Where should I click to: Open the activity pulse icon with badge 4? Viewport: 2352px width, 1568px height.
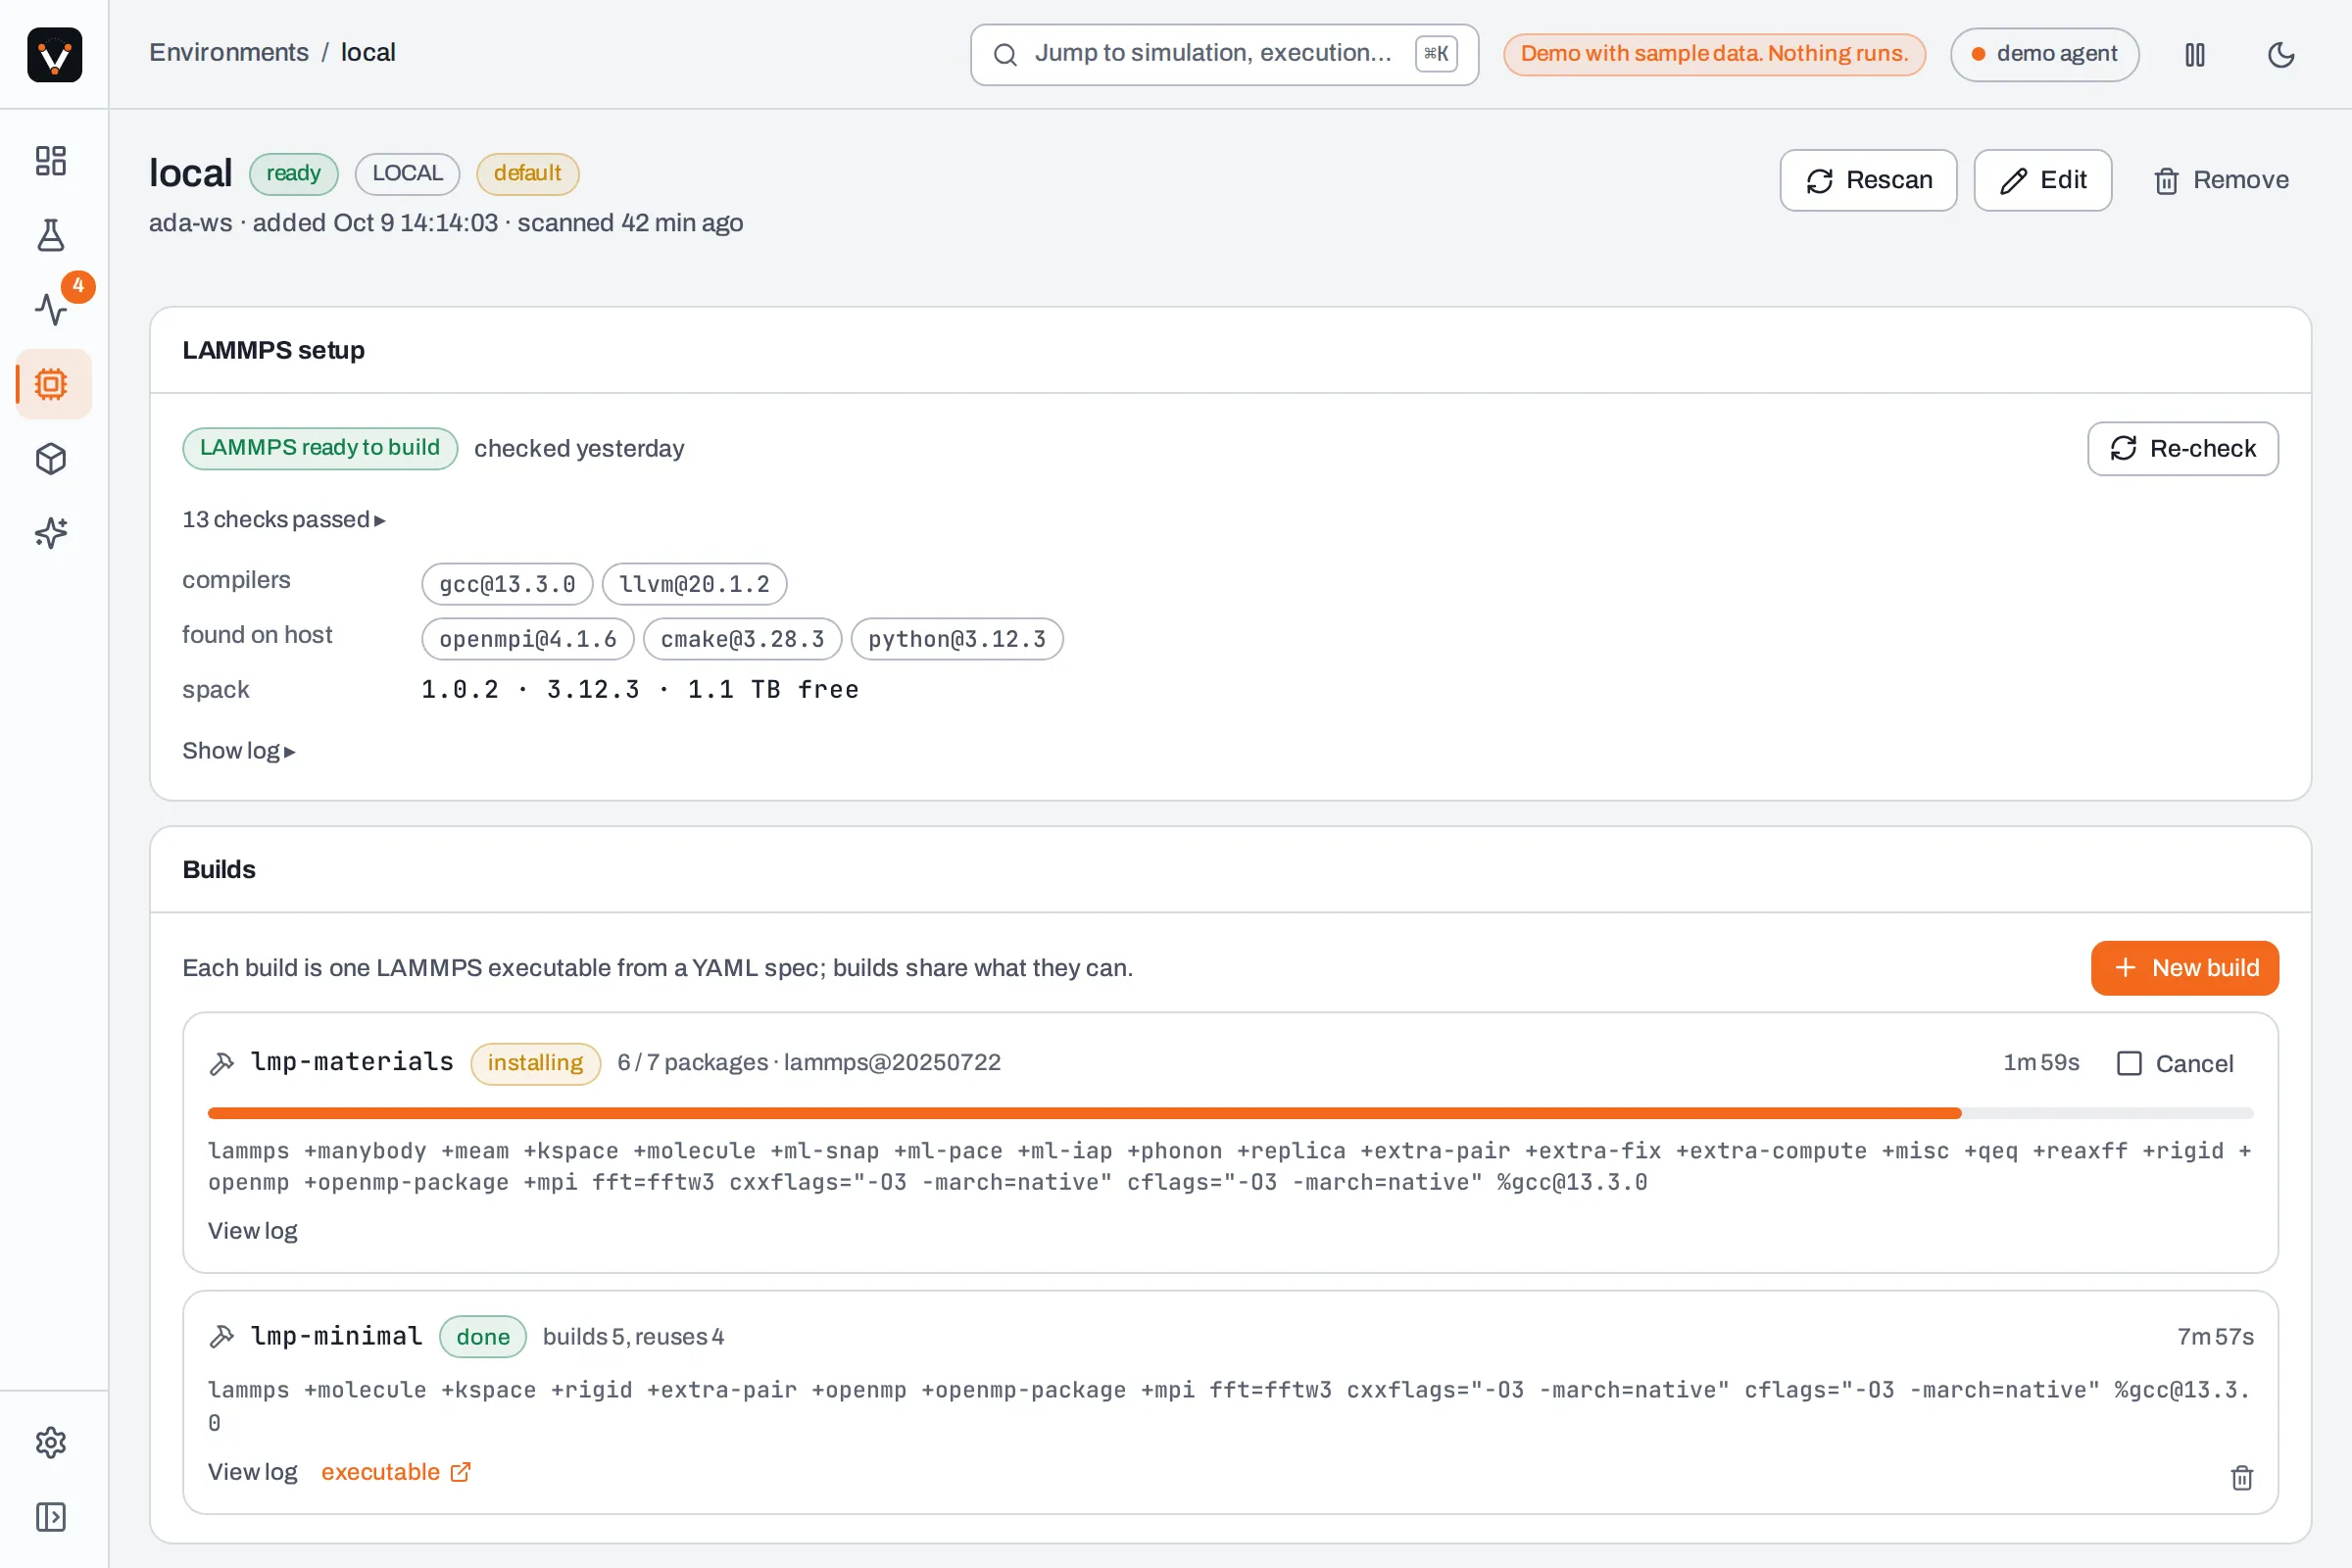tap(51, 309)
